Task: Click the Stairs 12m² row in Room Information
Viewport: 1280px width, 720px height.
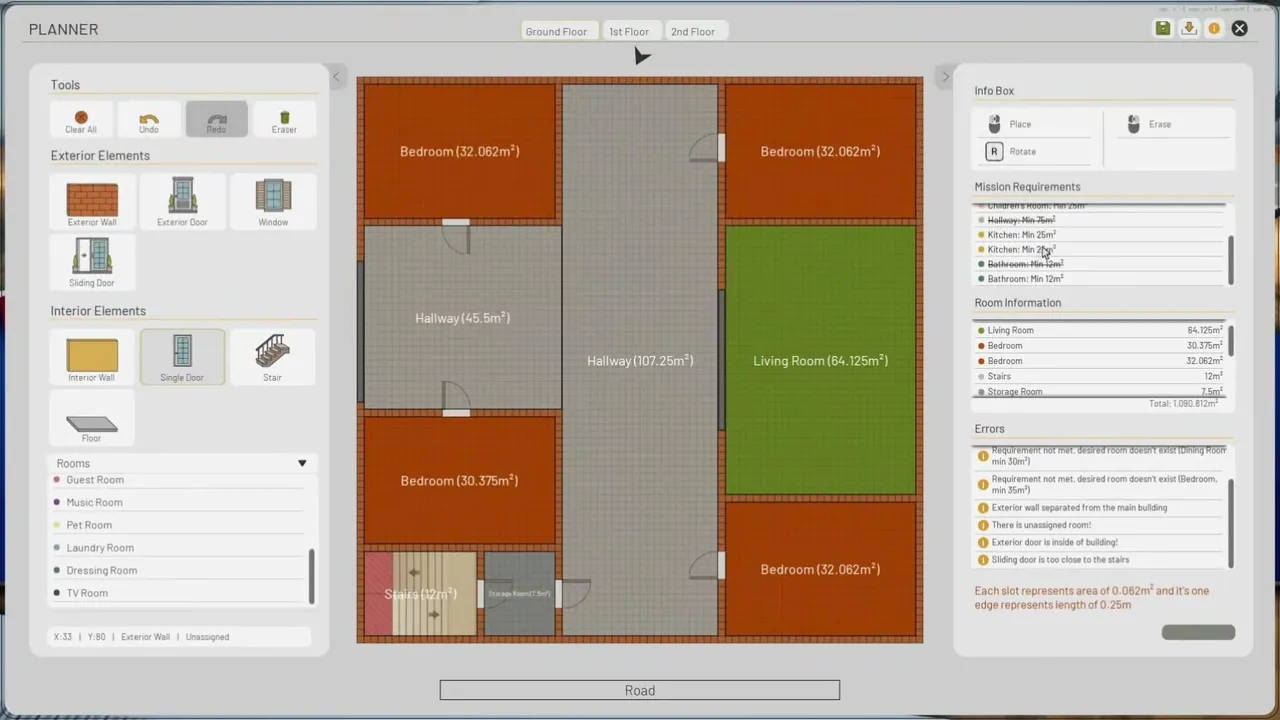Action: coord(1100,377)
